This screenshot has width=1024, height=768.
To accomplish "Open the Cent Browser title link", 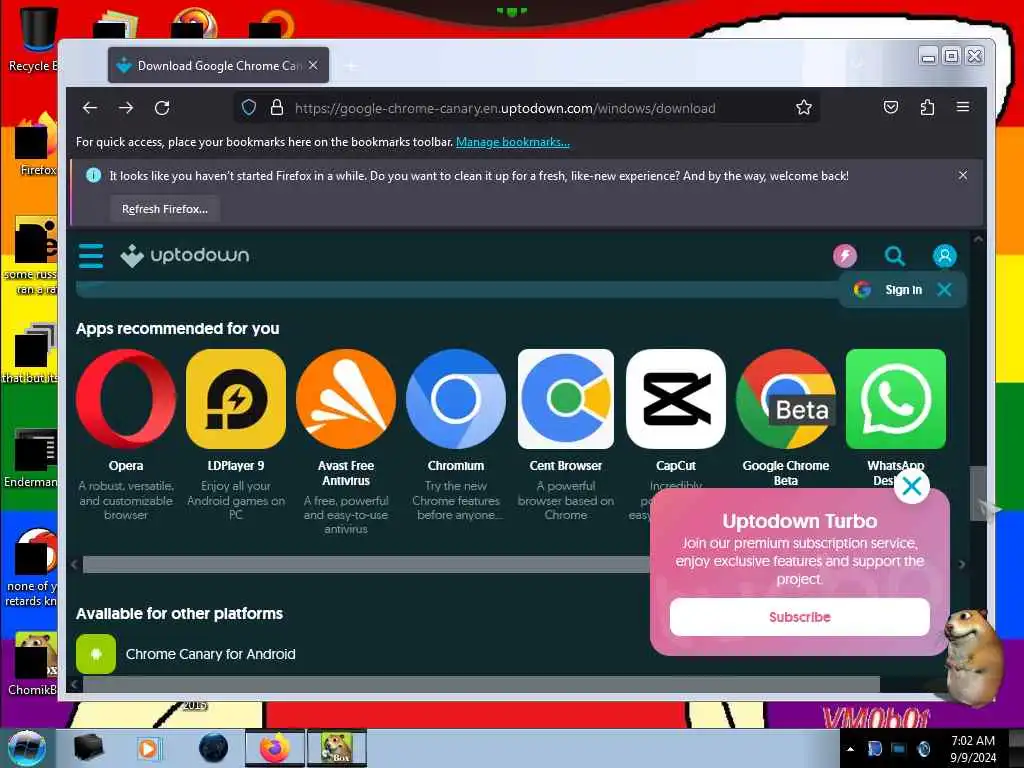I will pos(566,466).
